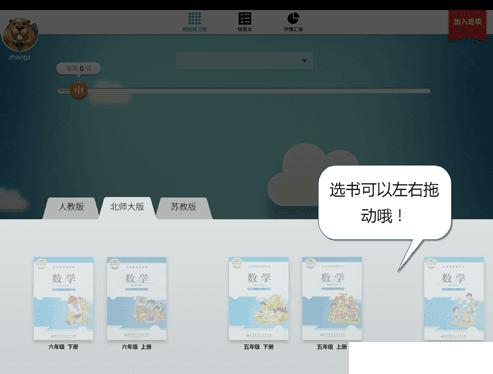Click the round brown slider handle

point(79,90)
